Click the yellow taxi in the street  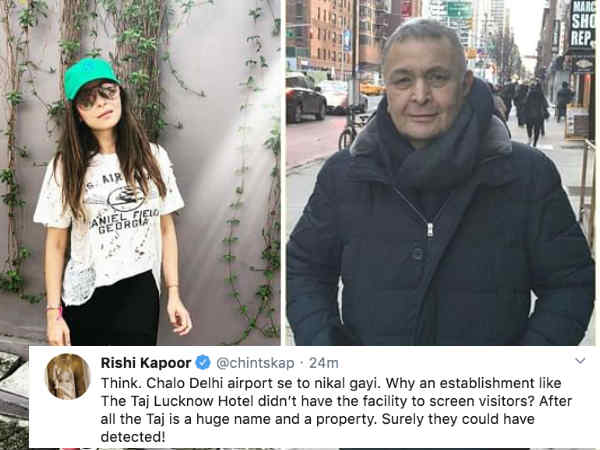[x=371, y=88]
